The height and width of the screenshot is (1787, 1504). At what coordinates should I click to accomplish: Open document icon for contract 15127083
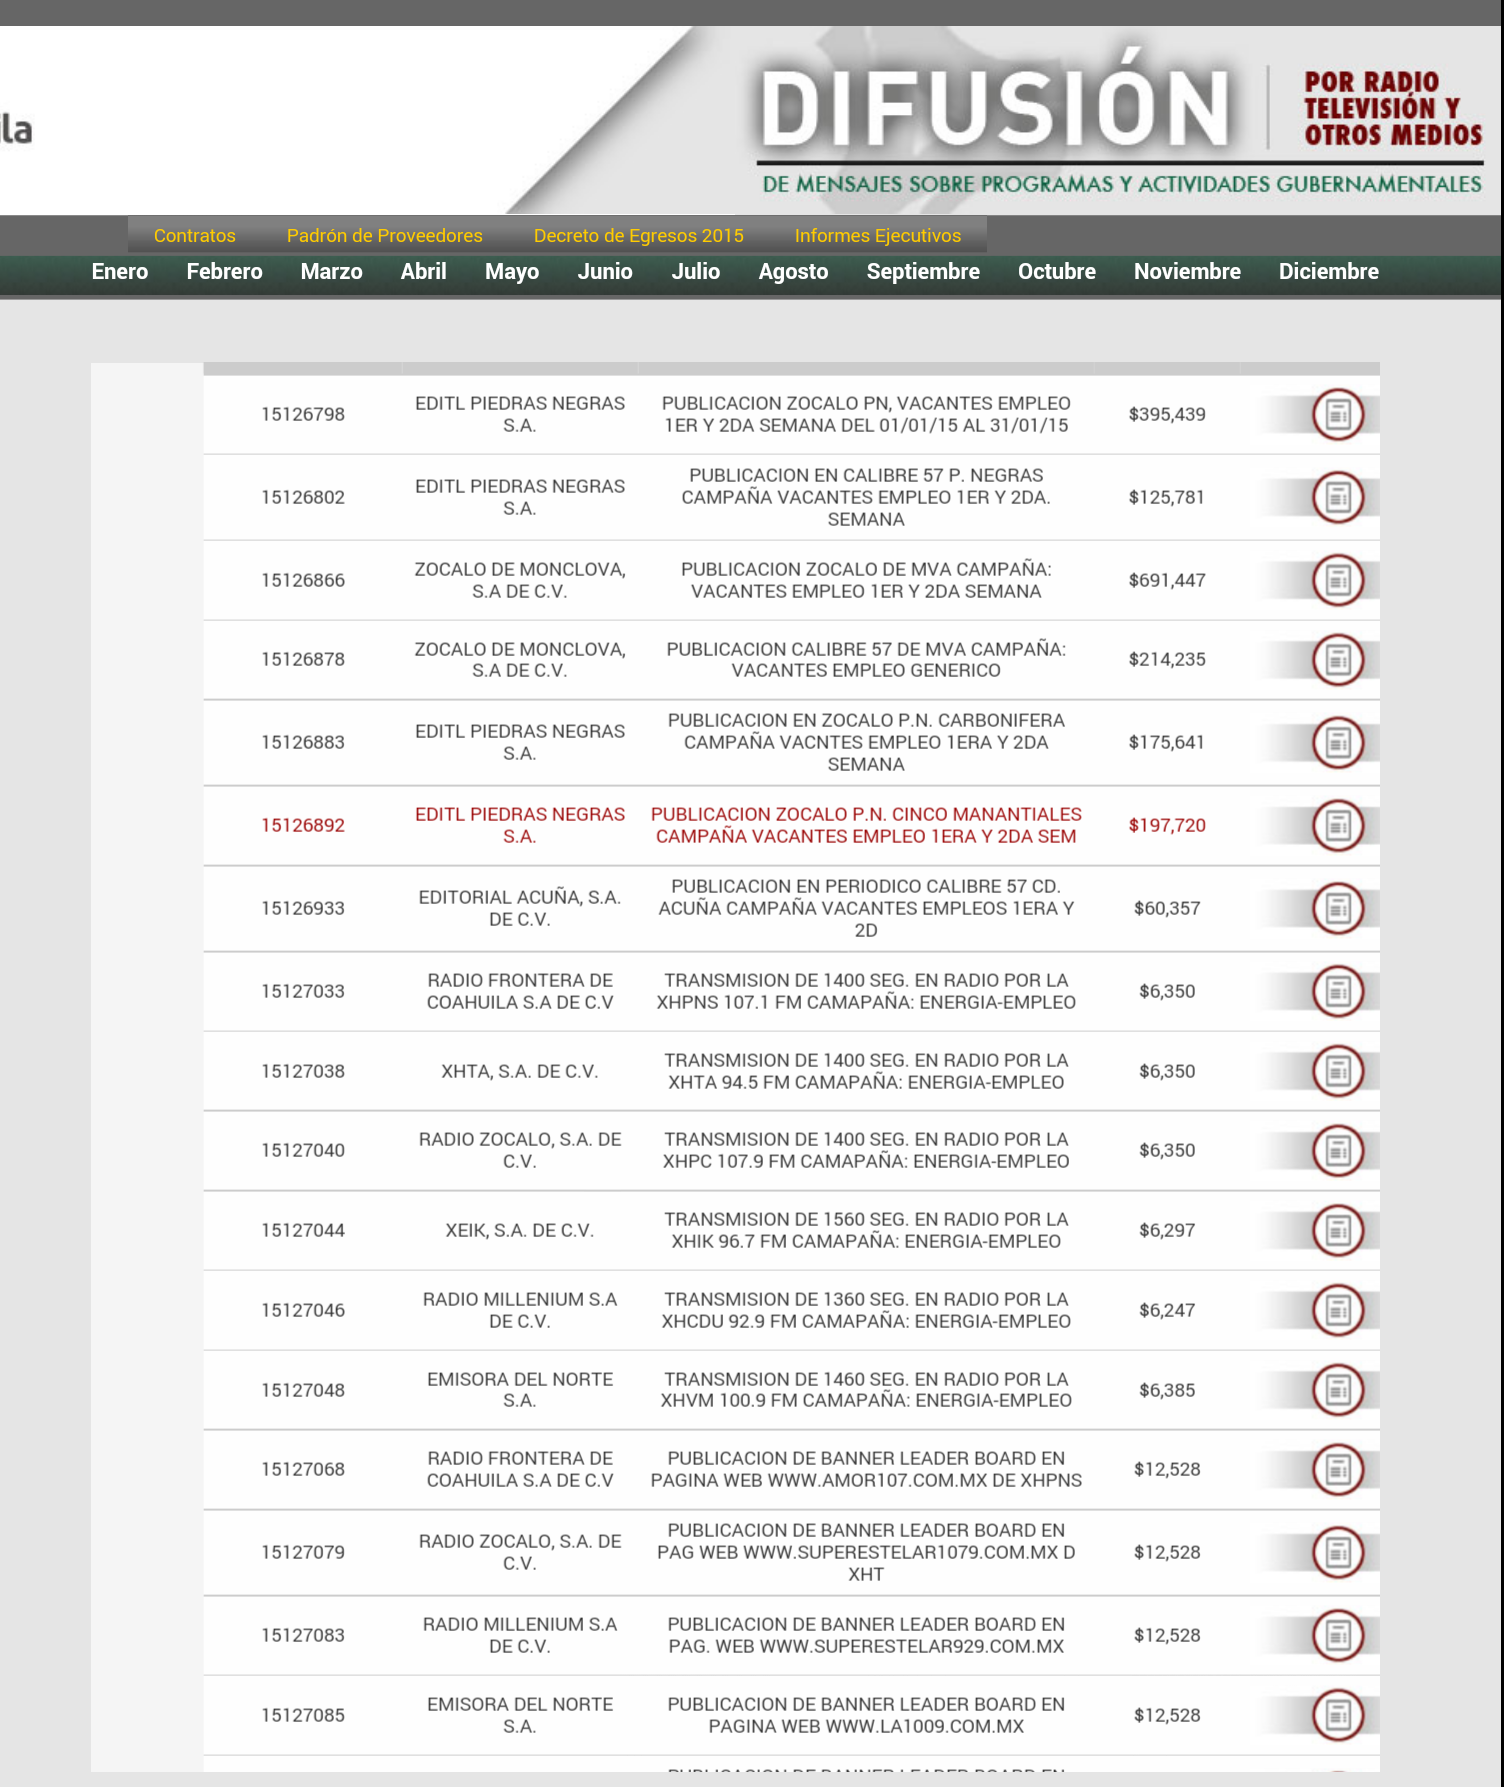(x=1338, y=1635)
